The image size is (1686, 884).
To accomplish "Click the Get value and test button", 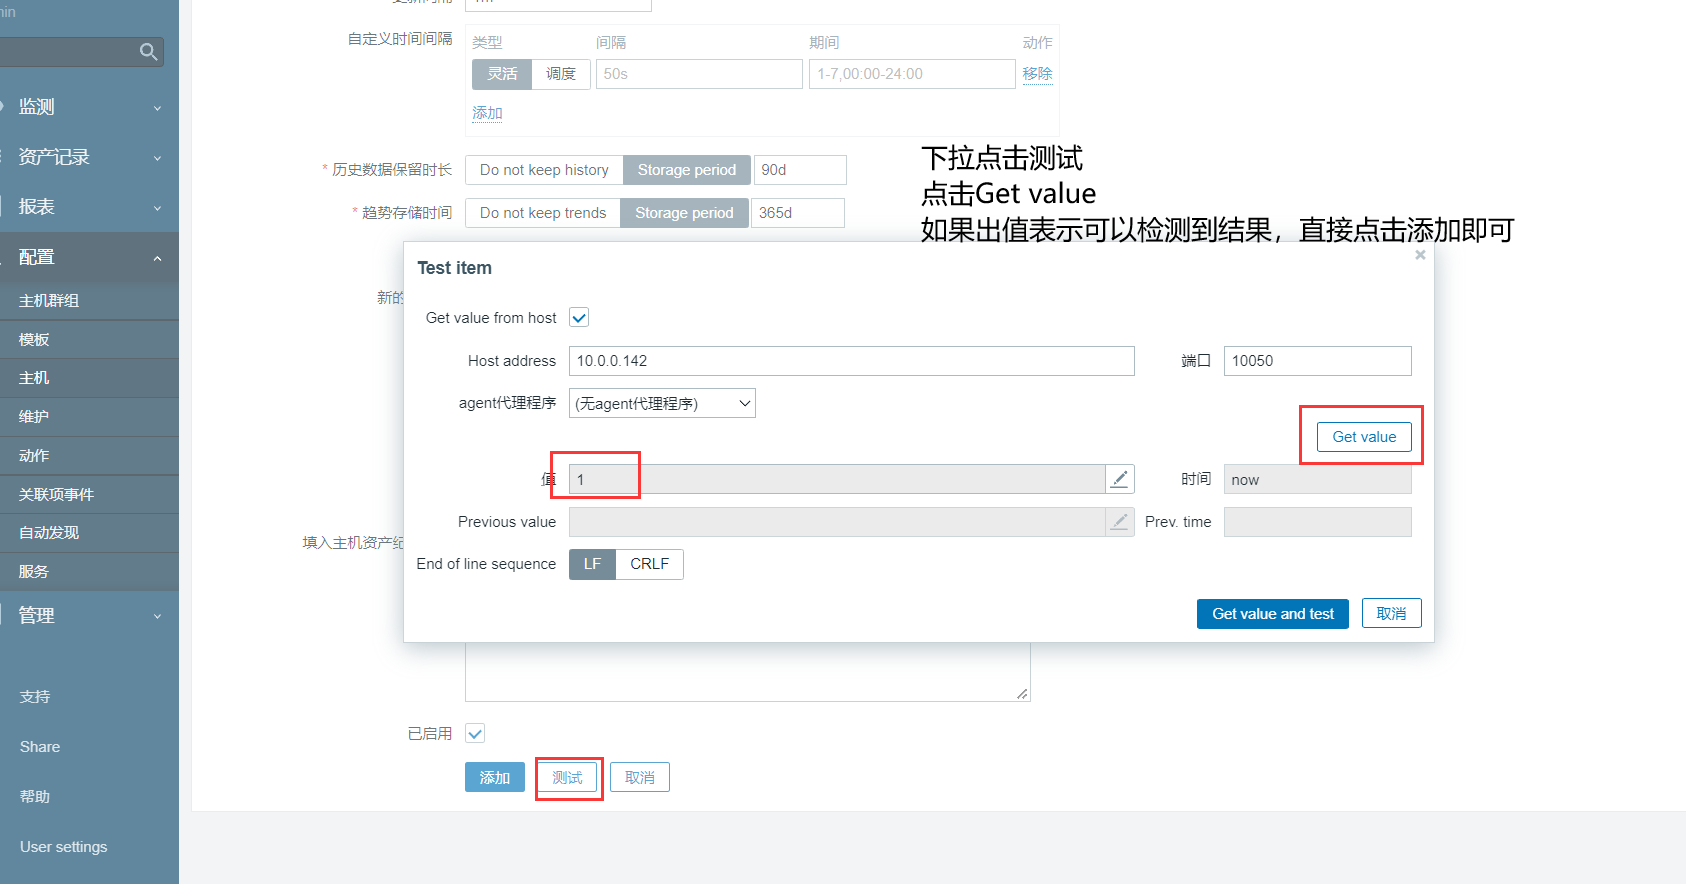I will tap(1273, 614).
